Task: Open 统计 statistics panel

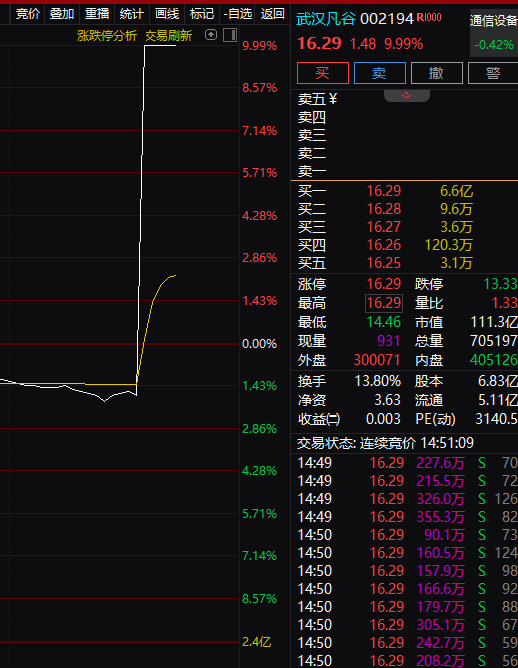Action: (x=132, y=14)
